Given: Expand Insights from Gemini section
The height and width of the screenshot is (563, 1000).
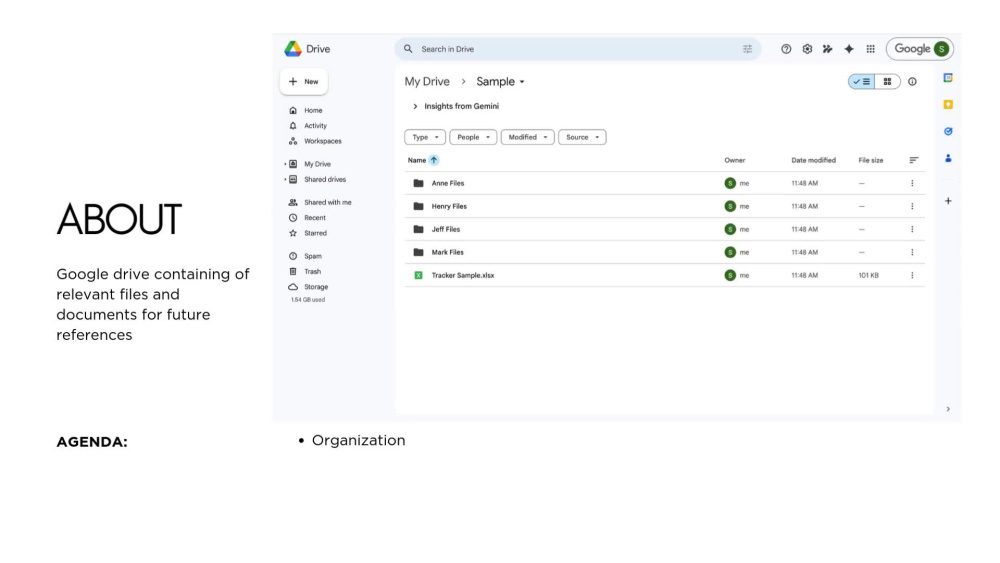Looking at the screenshot, I should tap(415, 106).
